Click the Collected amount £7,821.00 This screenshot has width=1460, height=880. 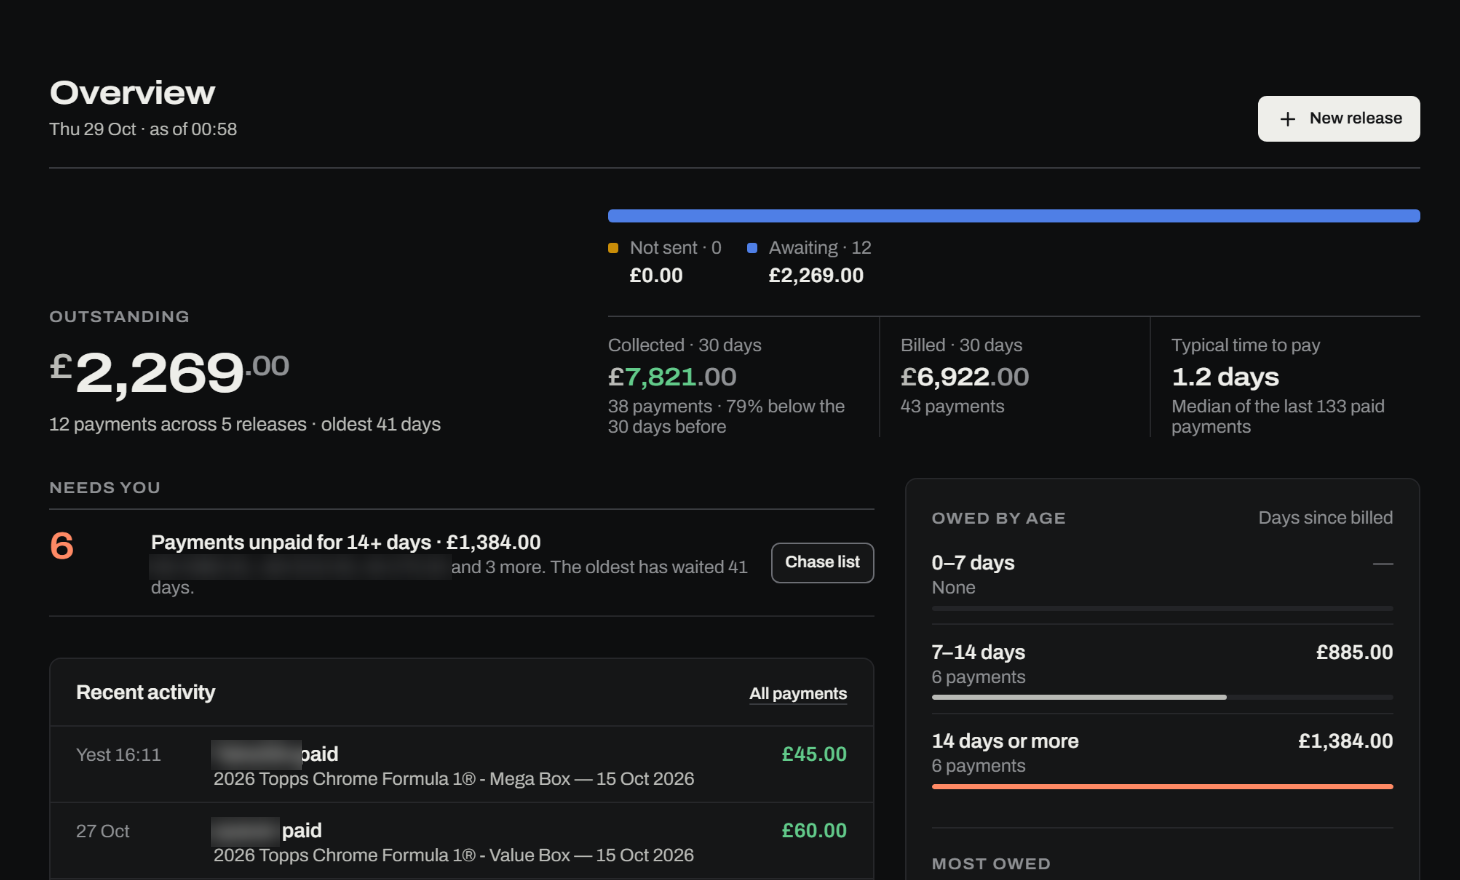pos(672,377)
